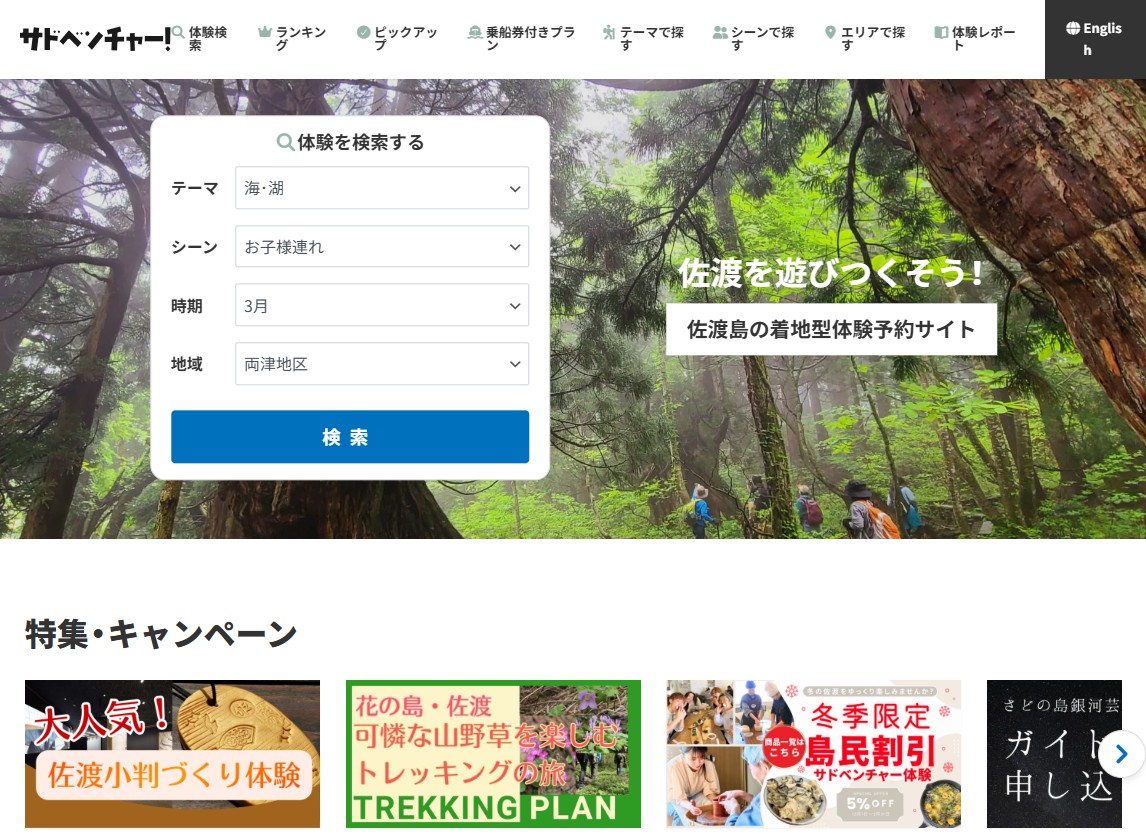Screen dimensions: 1146x834
Task: Click the book icon for 体験レポート
Action: [x=941, y=32]
